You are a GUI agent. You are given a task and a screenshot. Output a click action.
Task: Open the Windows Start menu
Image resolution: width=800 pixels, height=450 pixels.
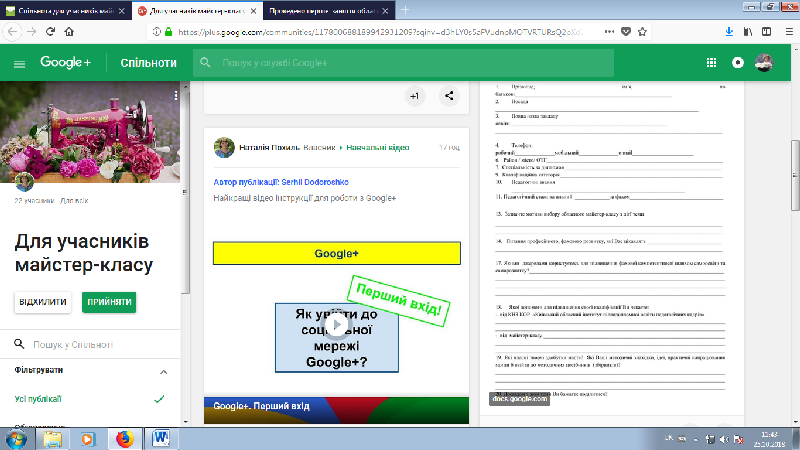pyautogui.click(x=16, y=439)
